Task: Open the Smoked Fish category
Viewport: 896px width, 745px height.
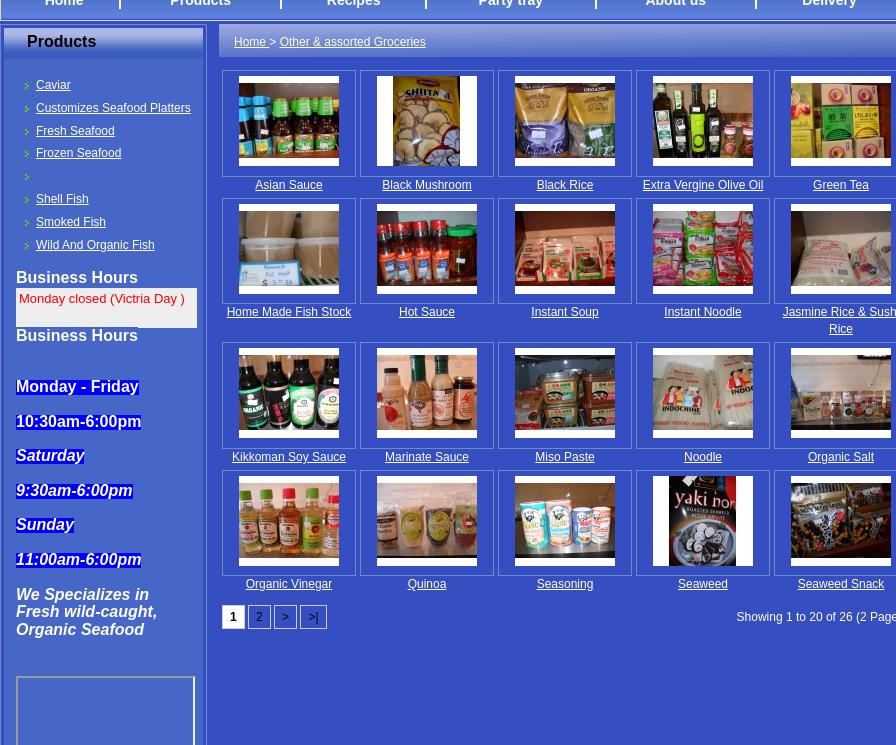Action: coord(71,222)
